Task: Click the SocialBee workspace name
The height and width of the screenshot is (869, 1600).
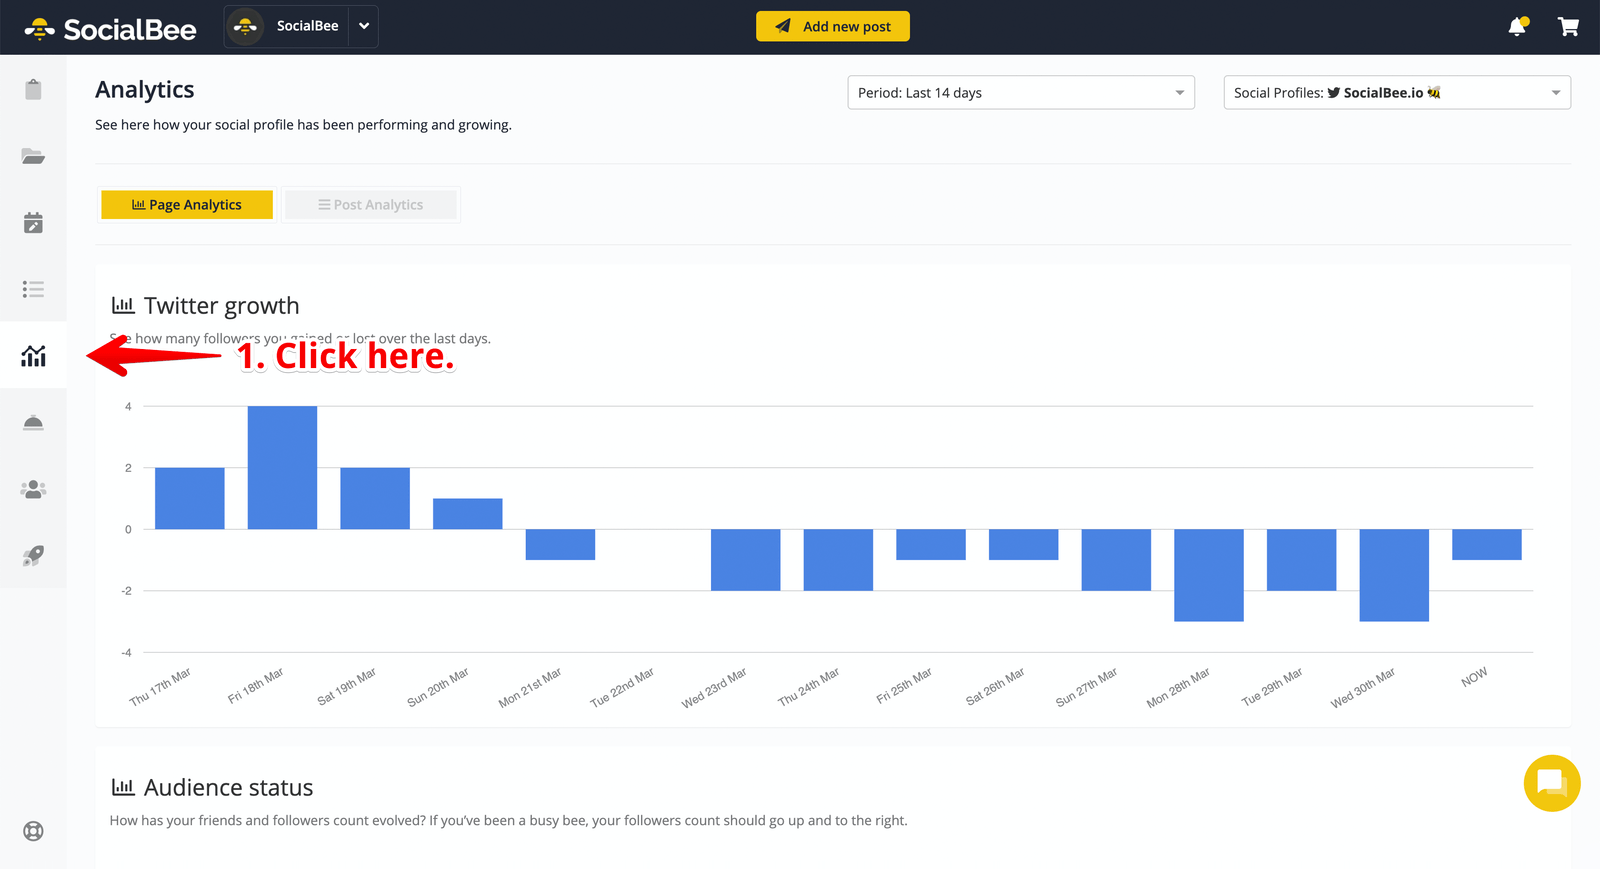Action: (308, 26)
